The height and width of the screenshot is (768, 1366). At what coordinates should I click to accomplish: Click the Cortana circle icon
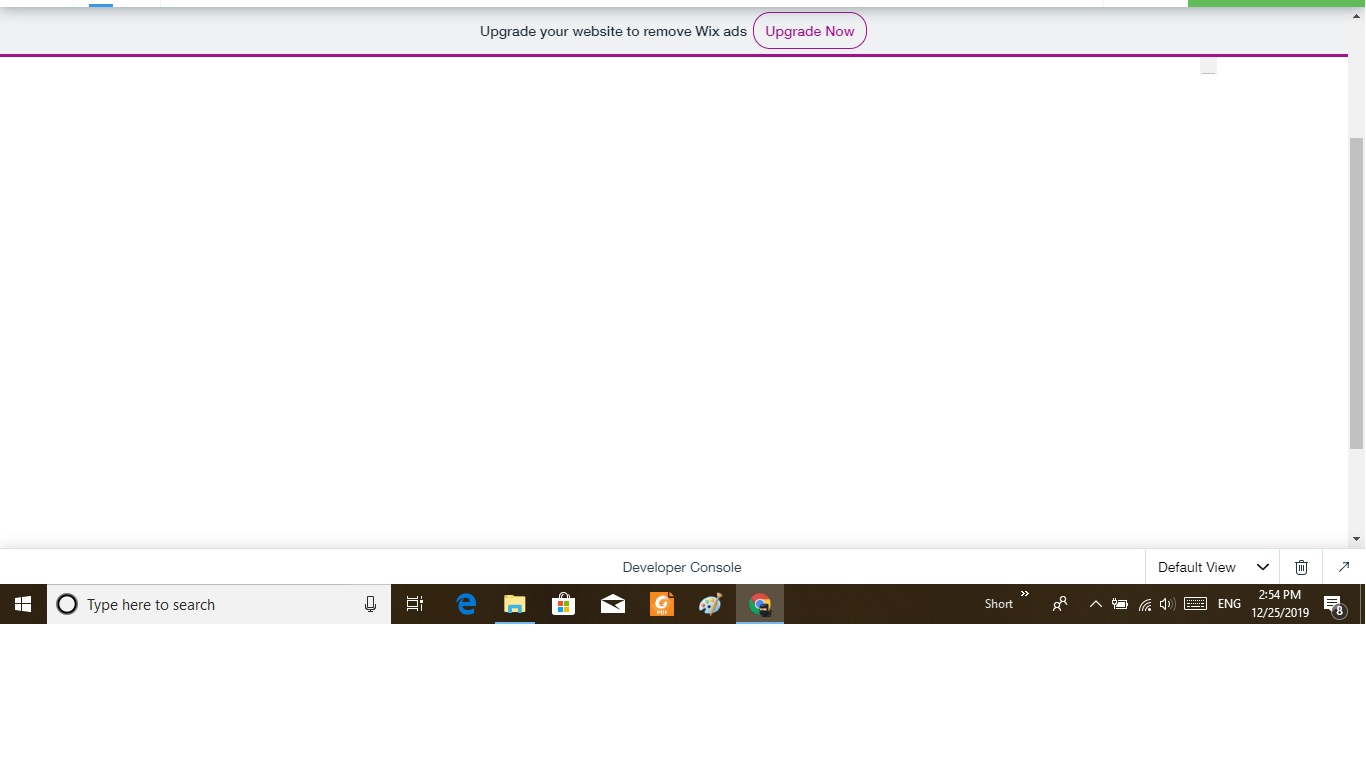click(67, 604)
